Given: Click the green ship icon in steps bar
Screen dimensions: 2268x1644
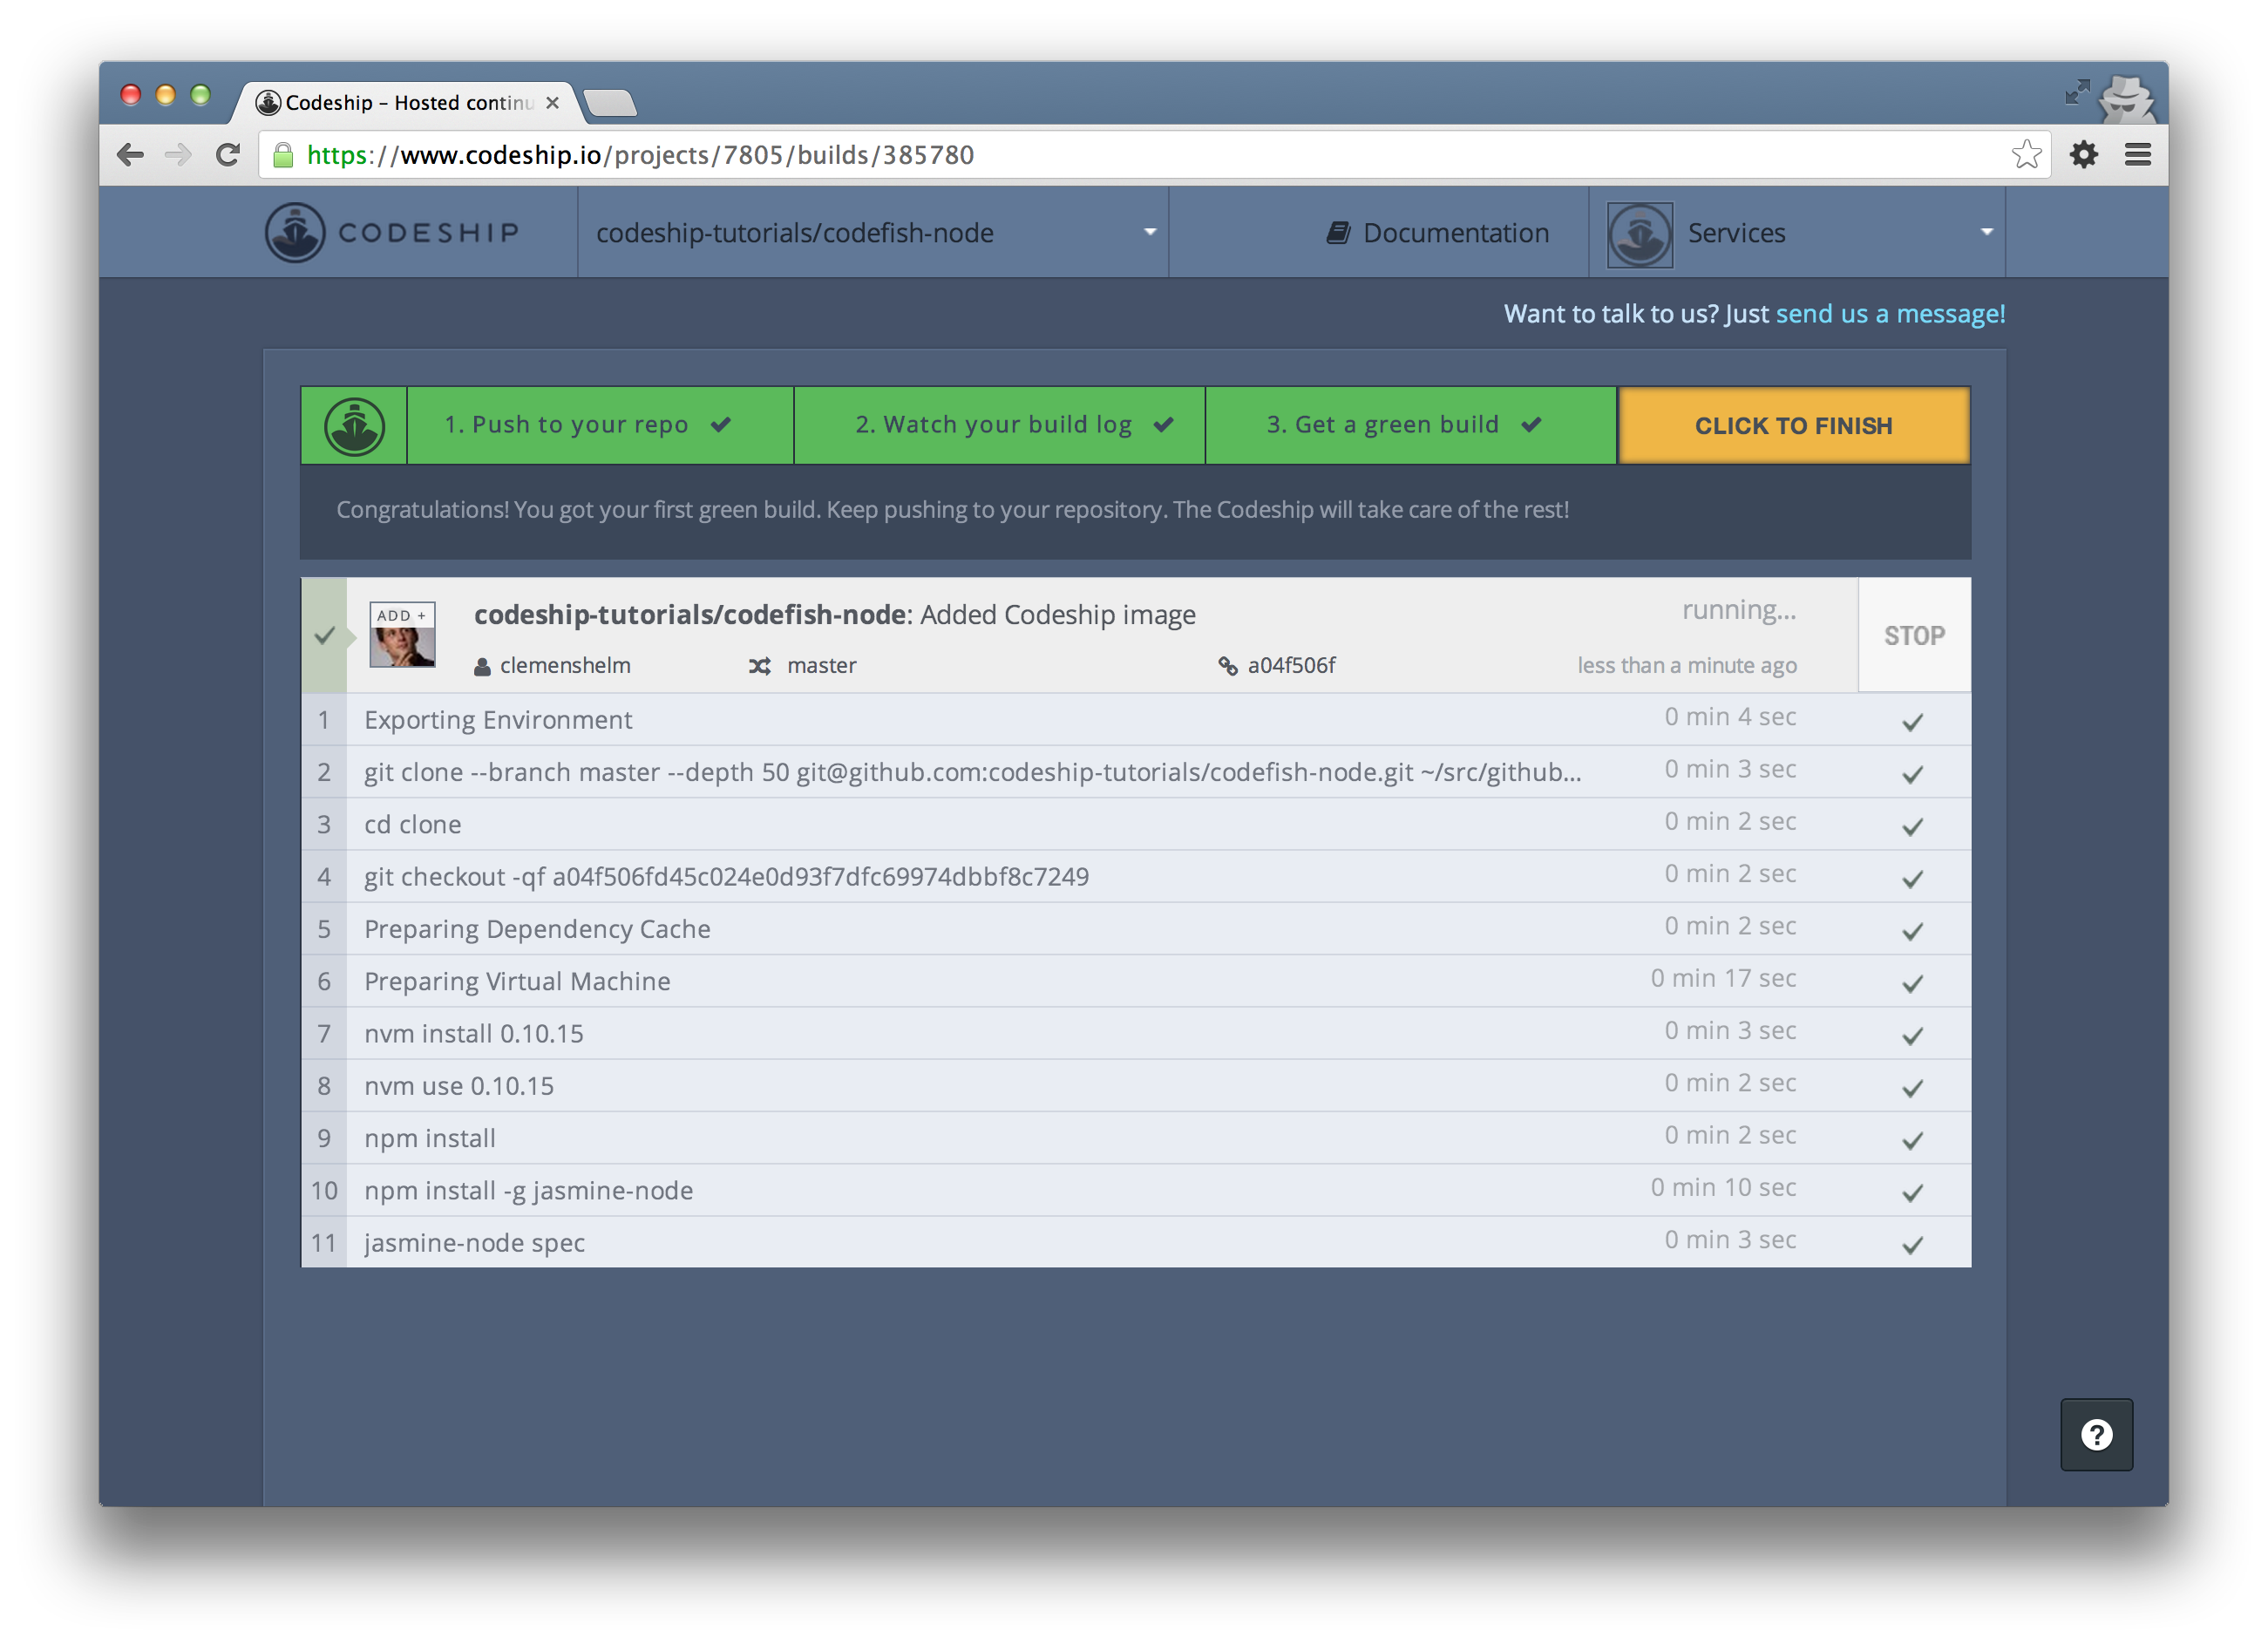Looking at the screenshot, I should point(354,426).
